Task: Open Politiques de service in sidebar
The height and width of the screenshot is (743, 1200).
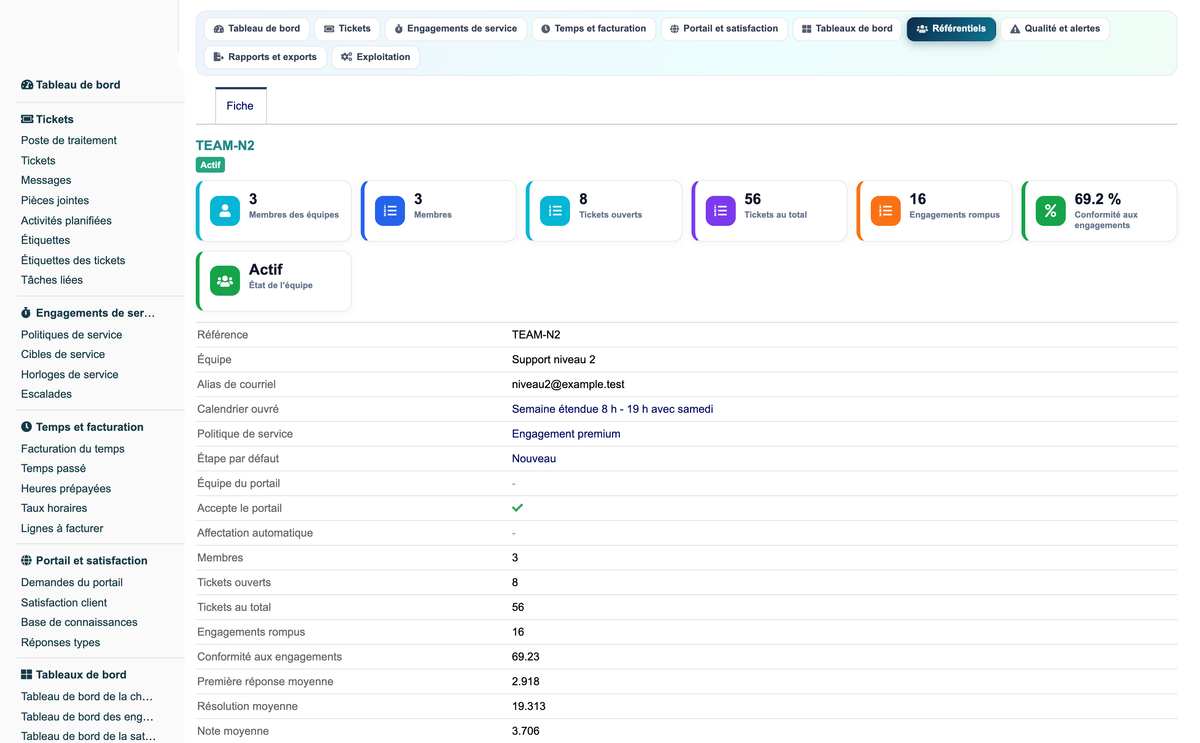Action: (x=72, y=335)
